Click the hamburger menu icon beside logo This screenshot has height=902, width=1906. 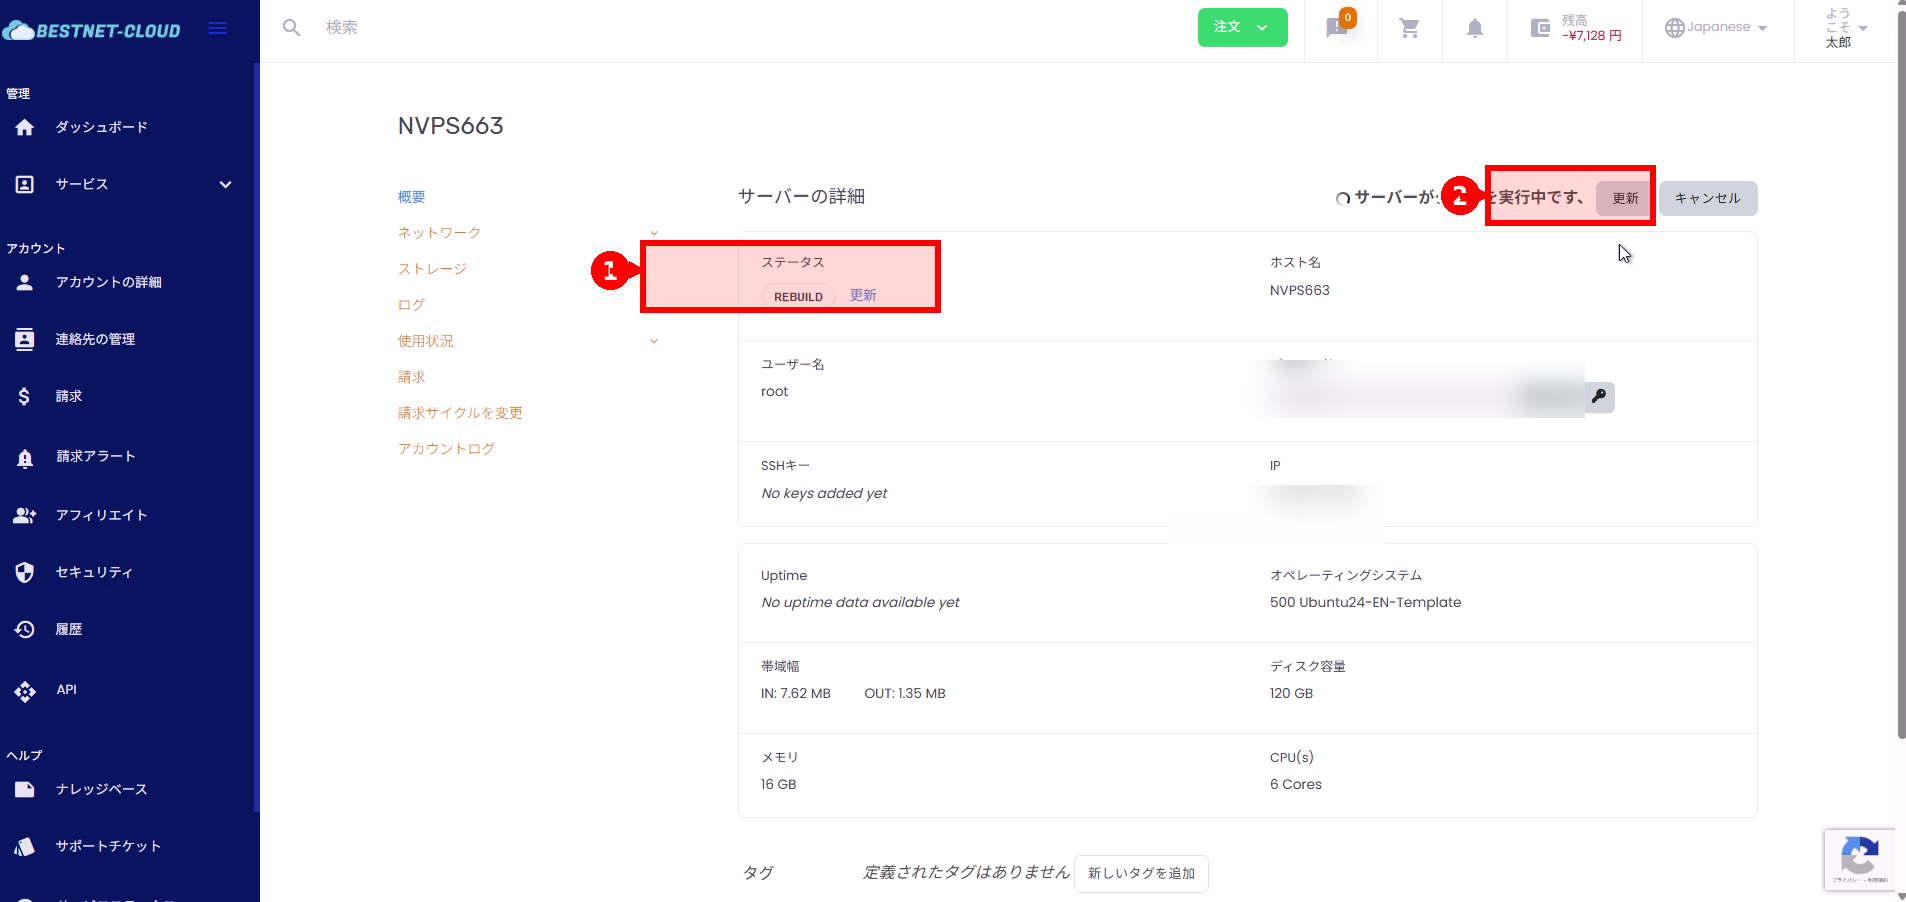217,28
